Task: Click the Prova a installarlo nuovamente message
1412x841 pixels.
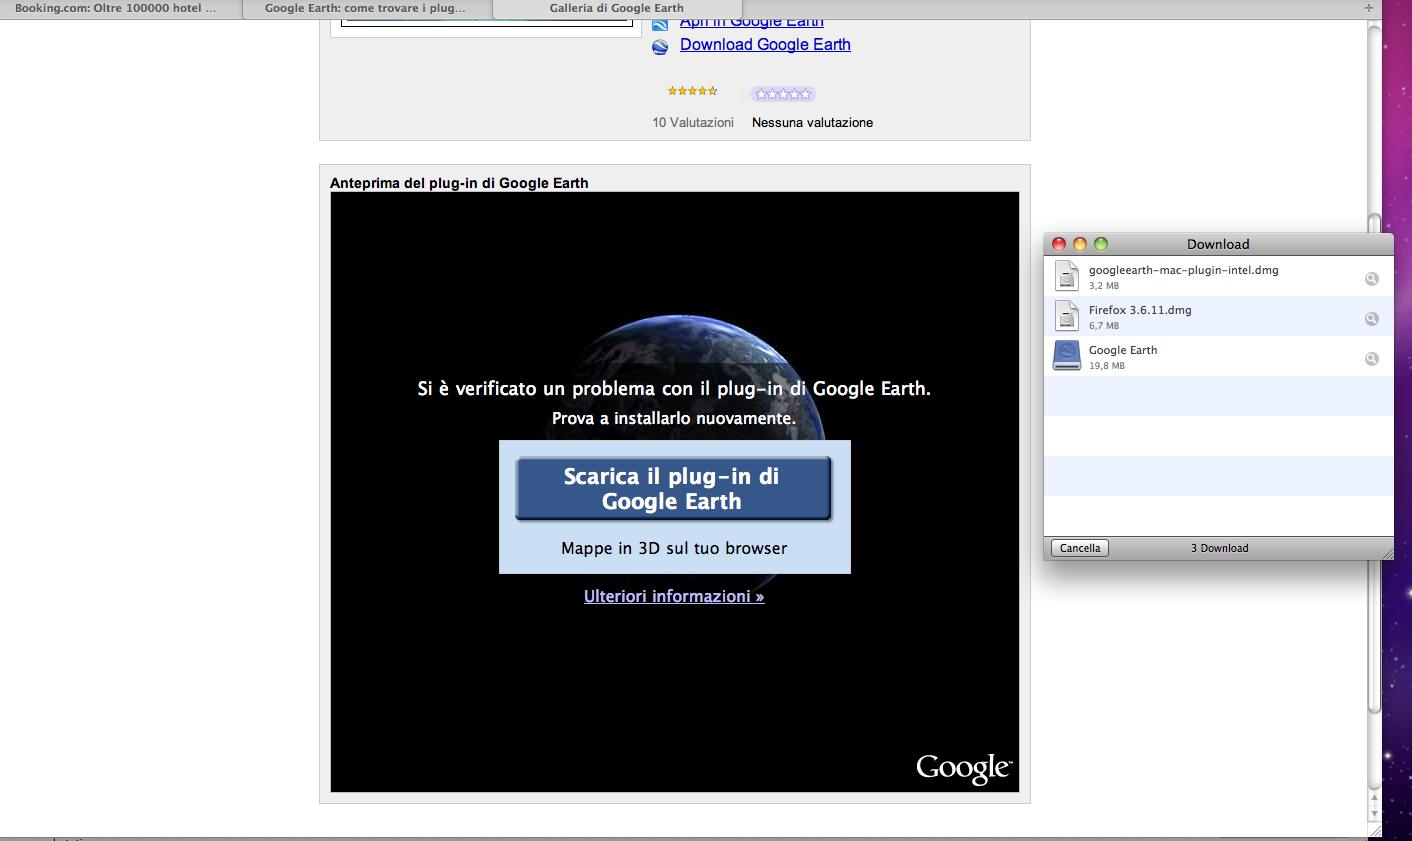Action: click(674, 419)
